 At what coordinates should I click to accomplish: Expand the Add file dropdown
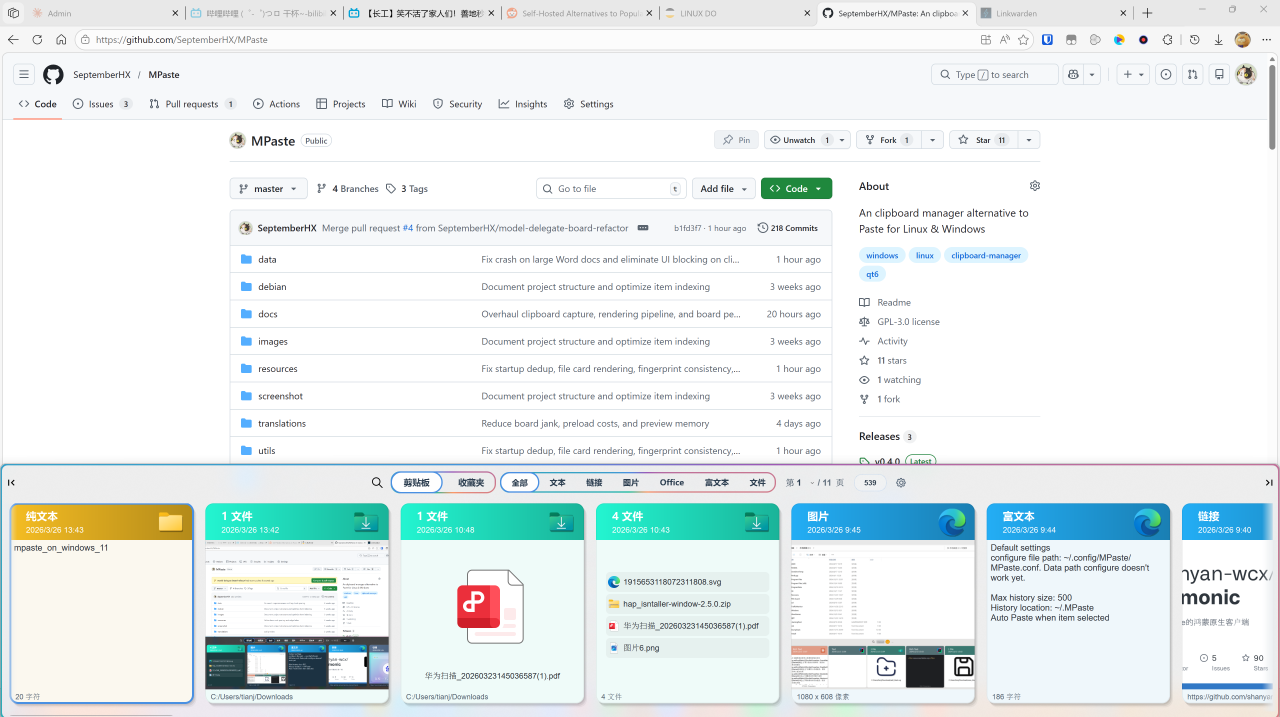pos(723,188)
